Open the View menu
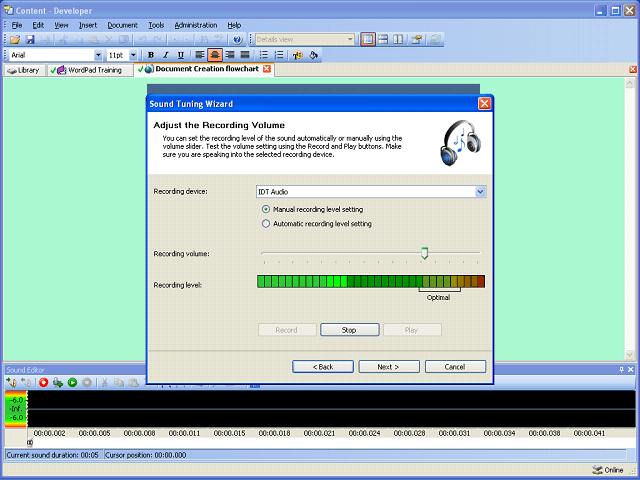Viewport: 640px width, 480px height. pos(61,25)
